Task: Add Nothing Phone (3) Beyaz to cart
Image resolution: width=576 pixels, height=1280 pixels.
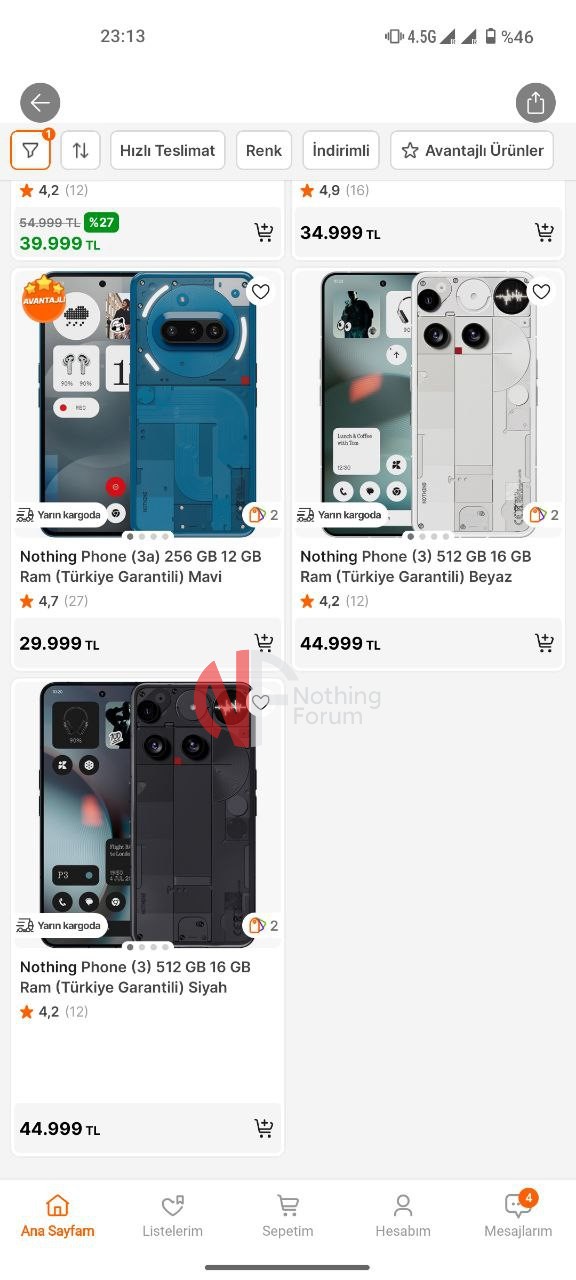Action: [x=544, y=643]
